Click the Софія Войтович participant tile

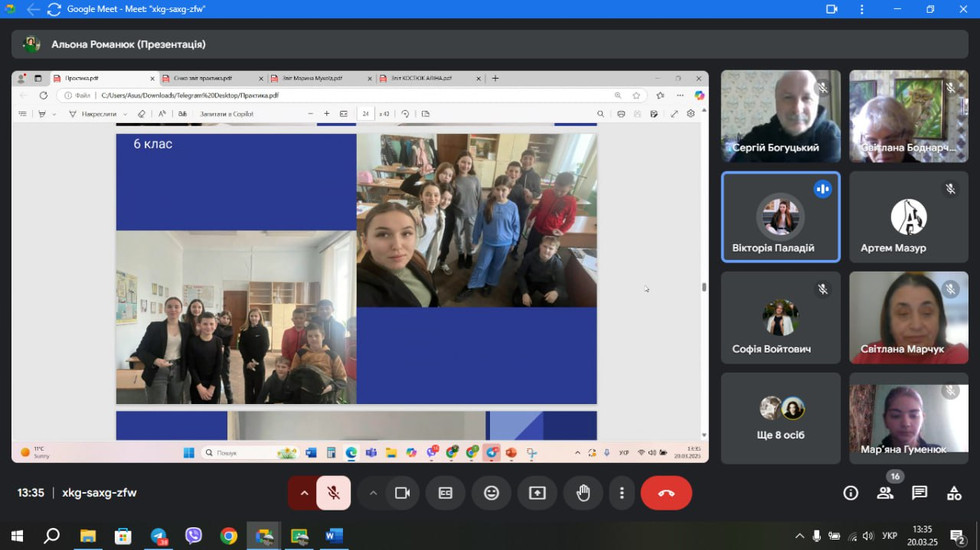pos(781,318)
